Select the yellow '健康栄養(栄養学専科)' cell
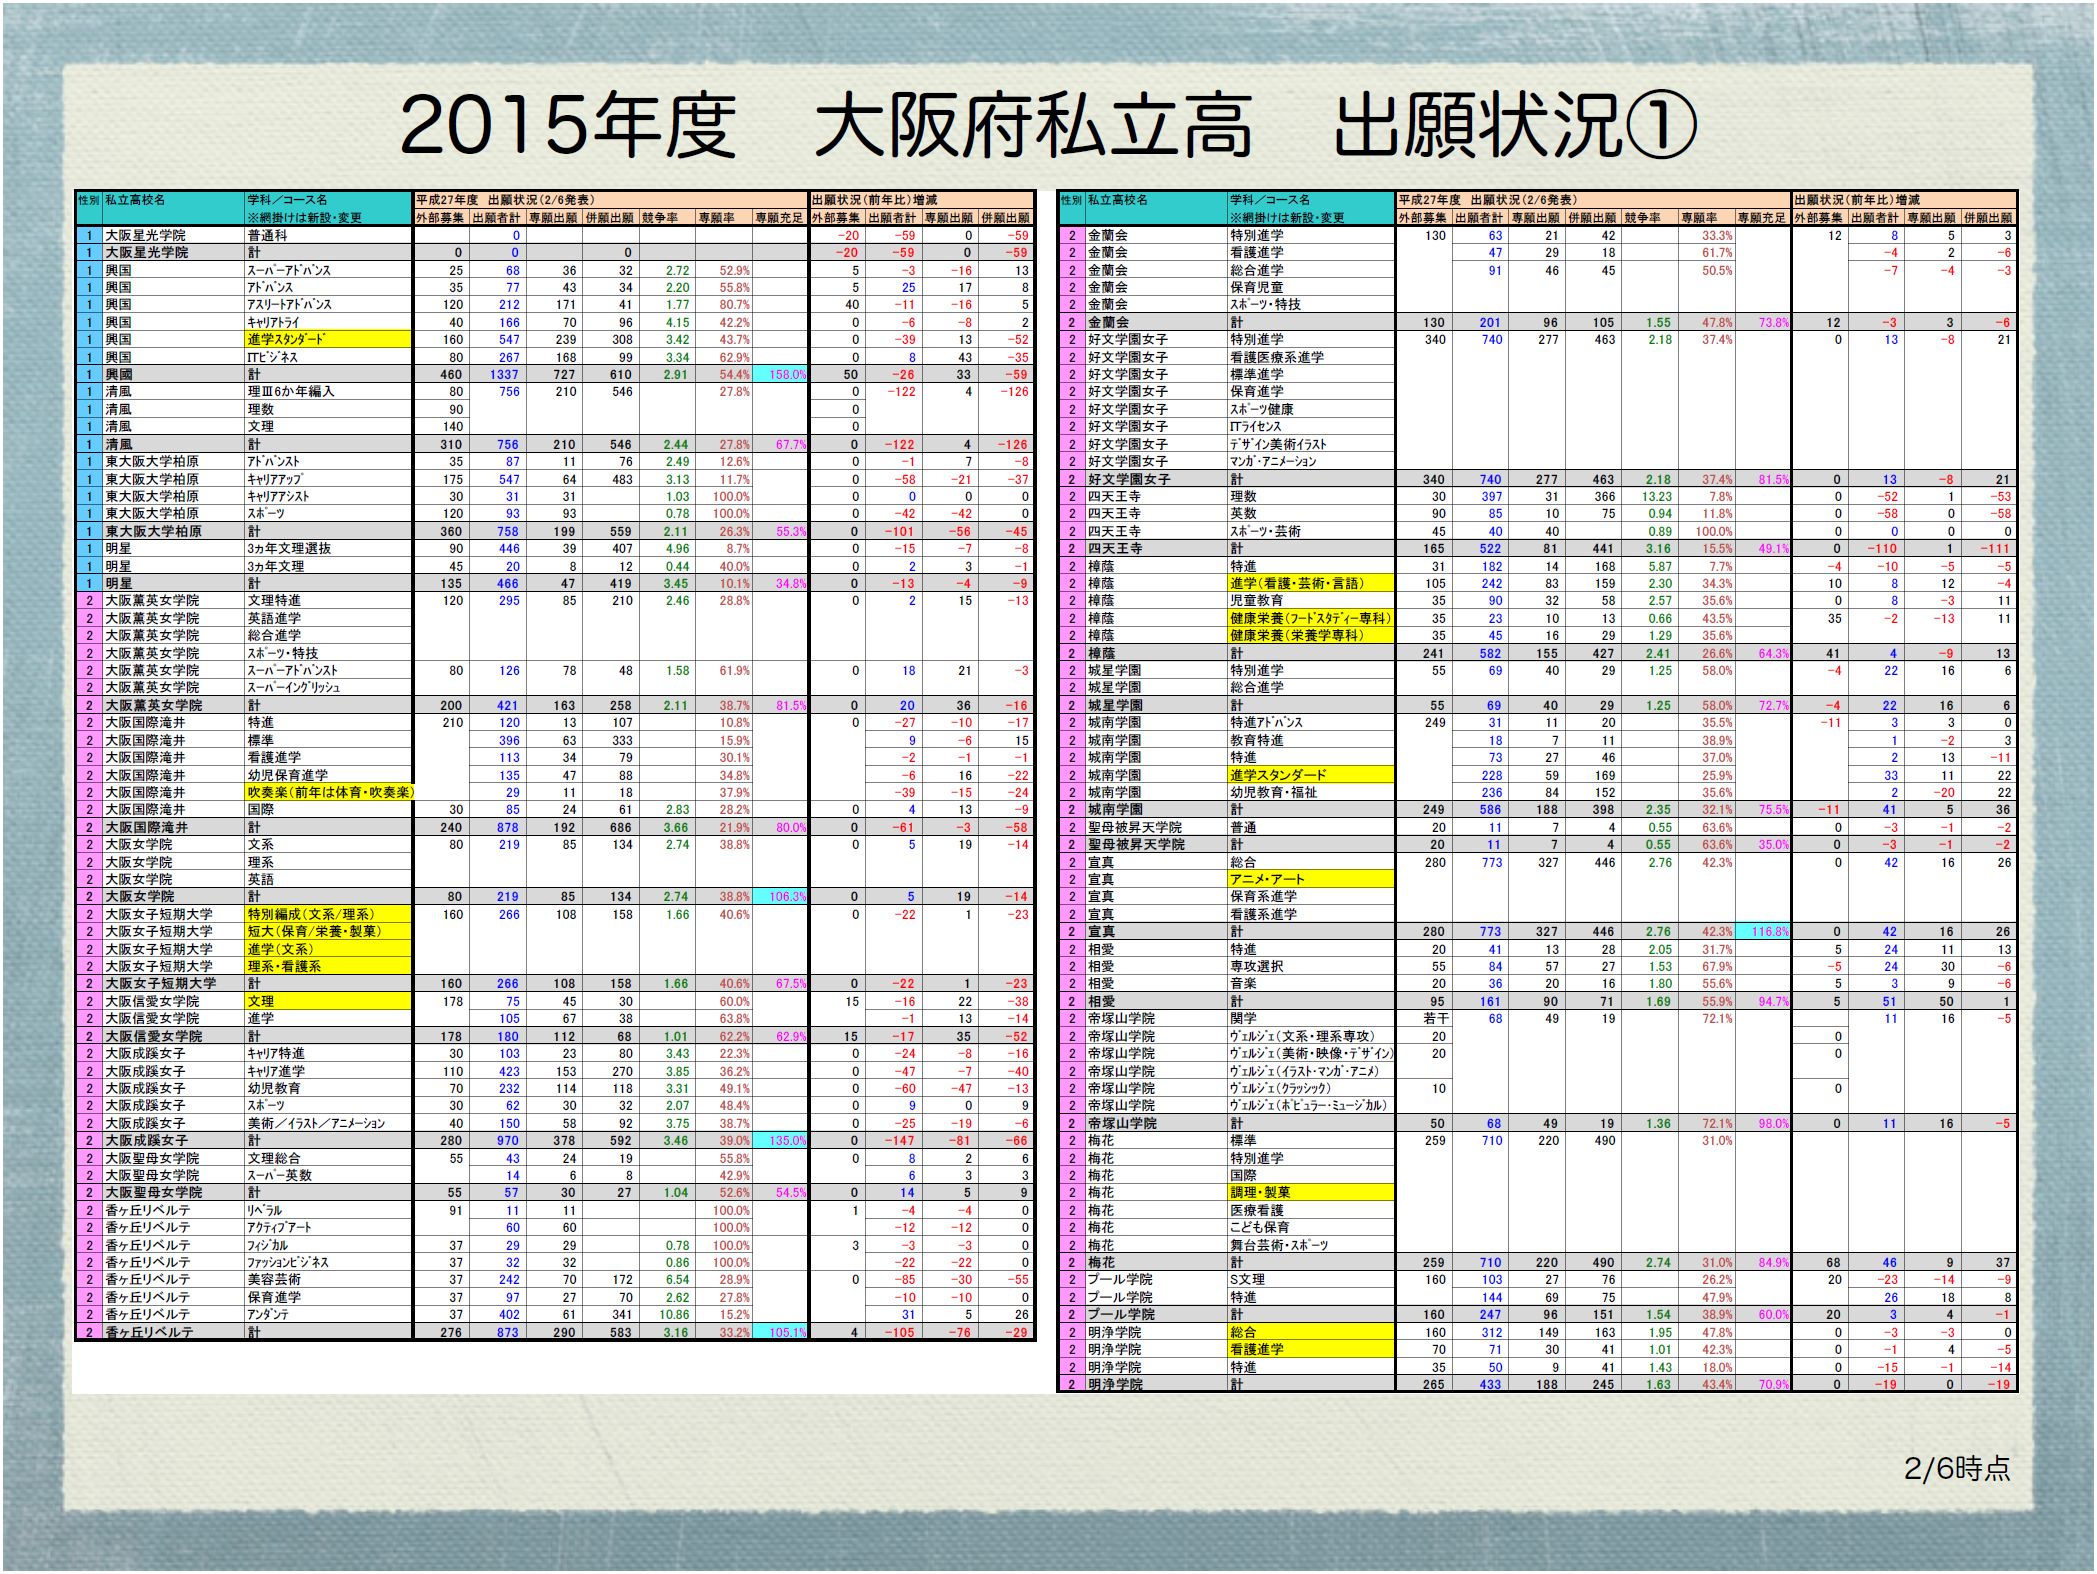The width and height of the screenshot is (2097, 1574). (x=1312, y=635)
